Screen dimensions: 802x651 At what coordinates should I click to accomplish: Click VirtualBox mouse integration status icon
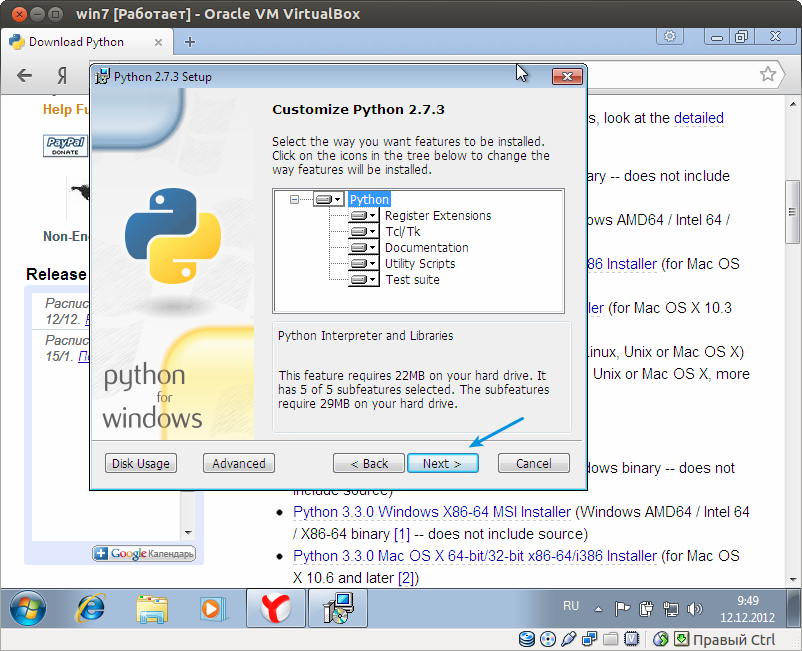point(661,639)
